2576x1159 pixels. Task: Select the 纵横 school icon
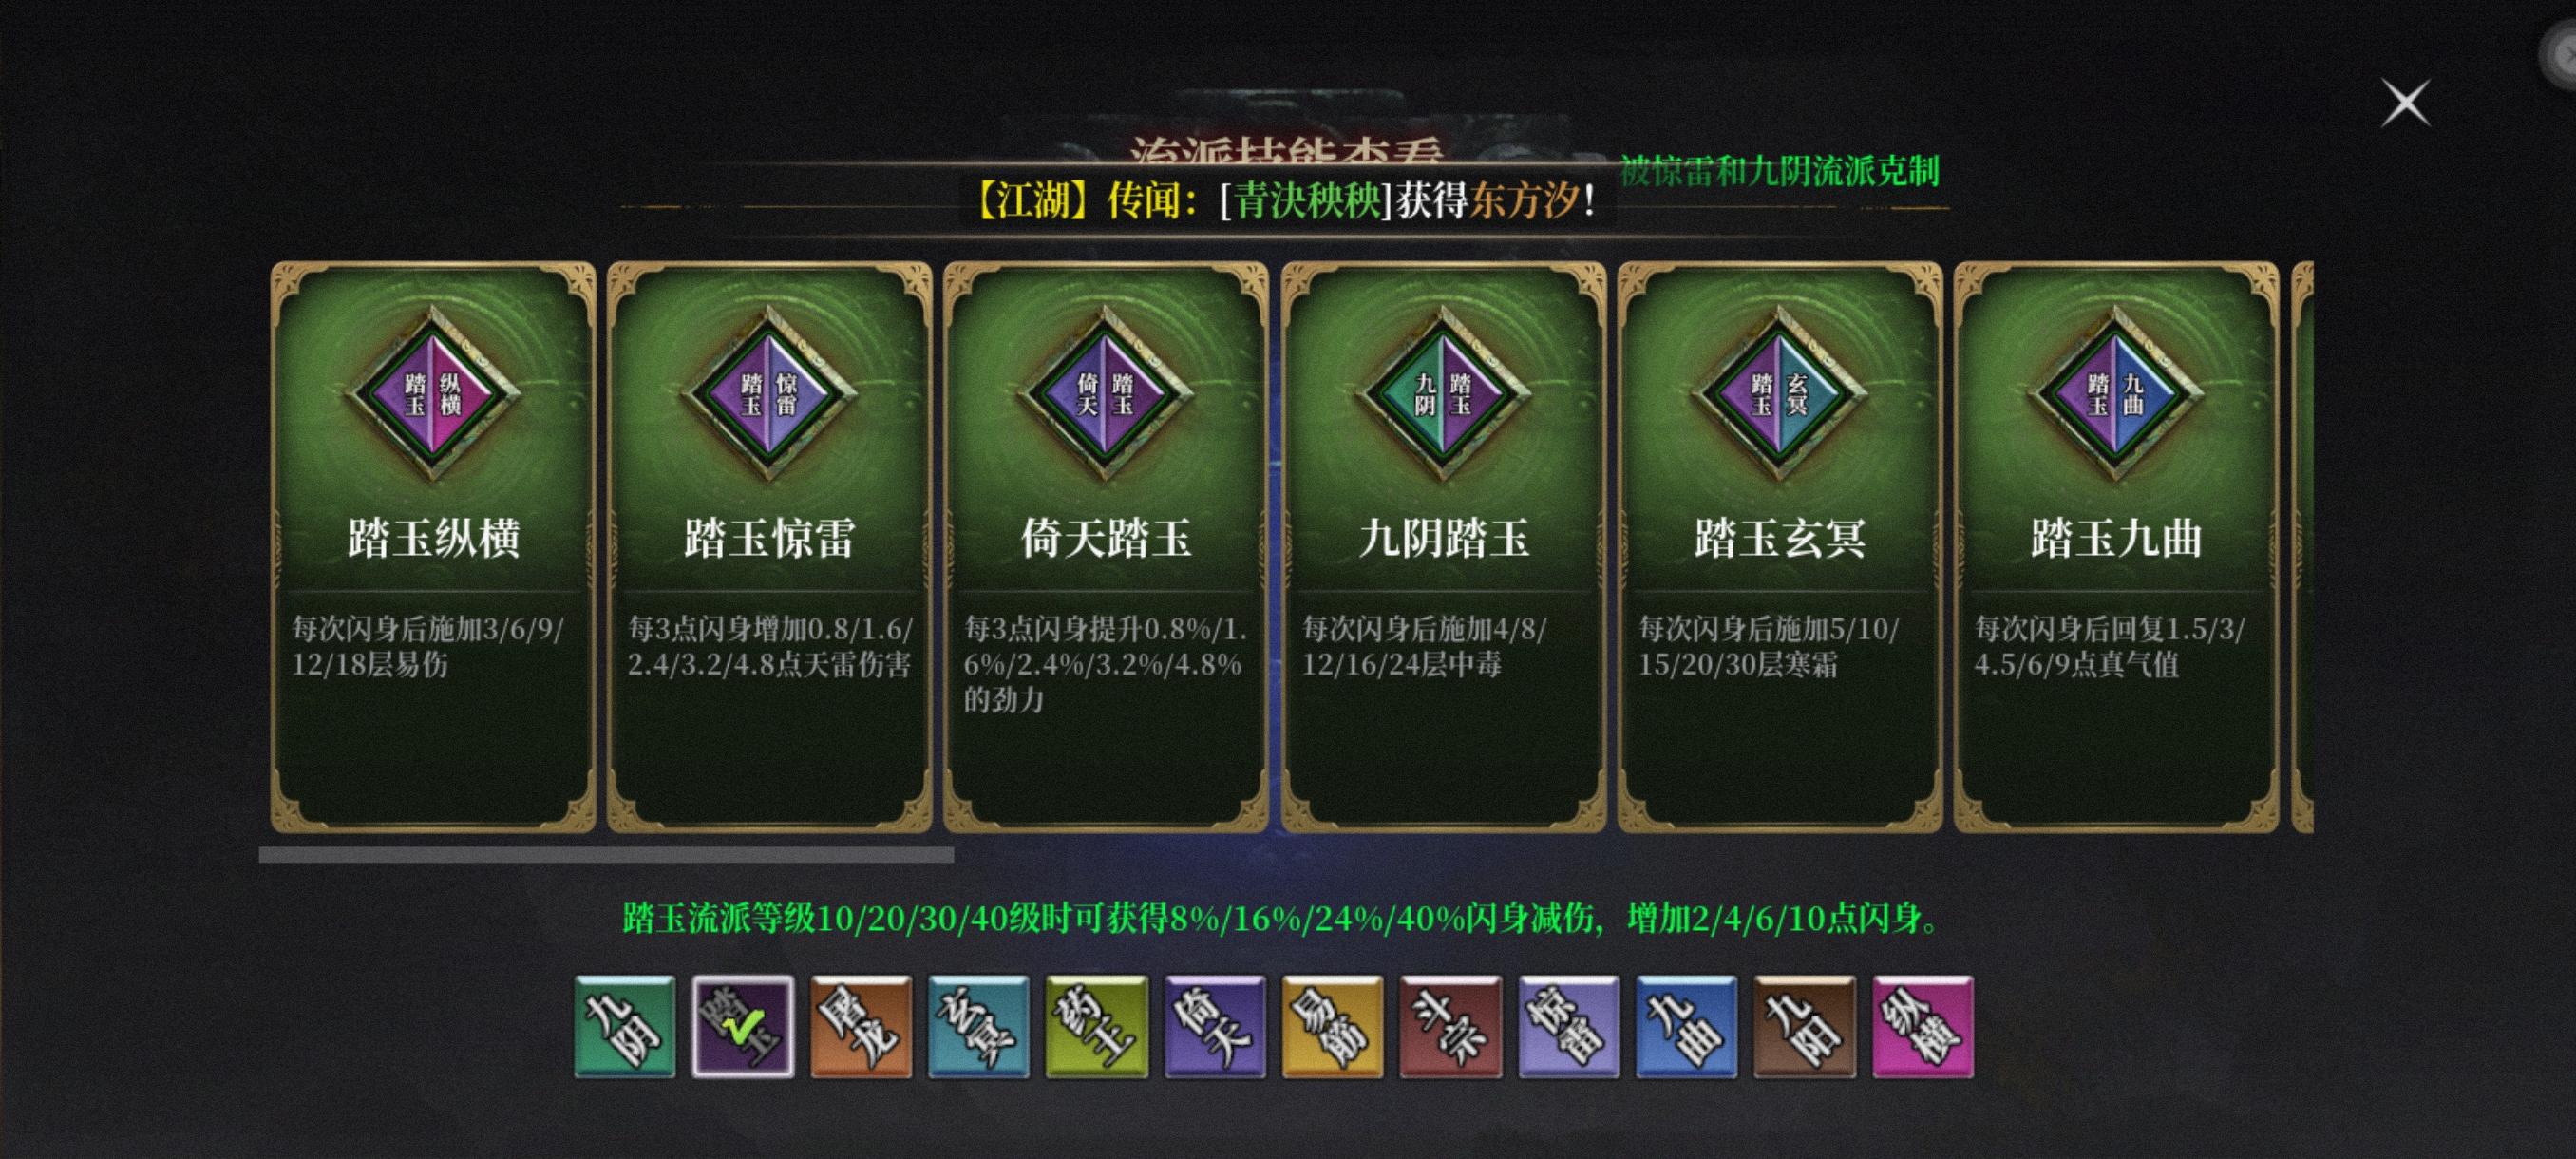[x=1923, y=1027]
